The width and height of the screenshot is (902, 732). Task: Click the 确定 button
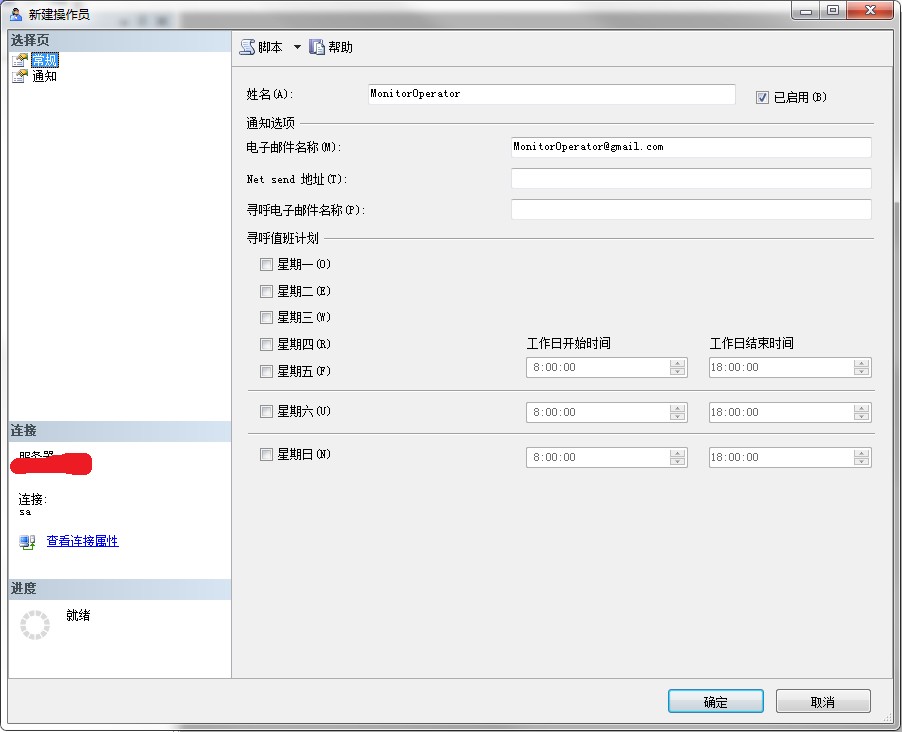click(x=716, y=702)
